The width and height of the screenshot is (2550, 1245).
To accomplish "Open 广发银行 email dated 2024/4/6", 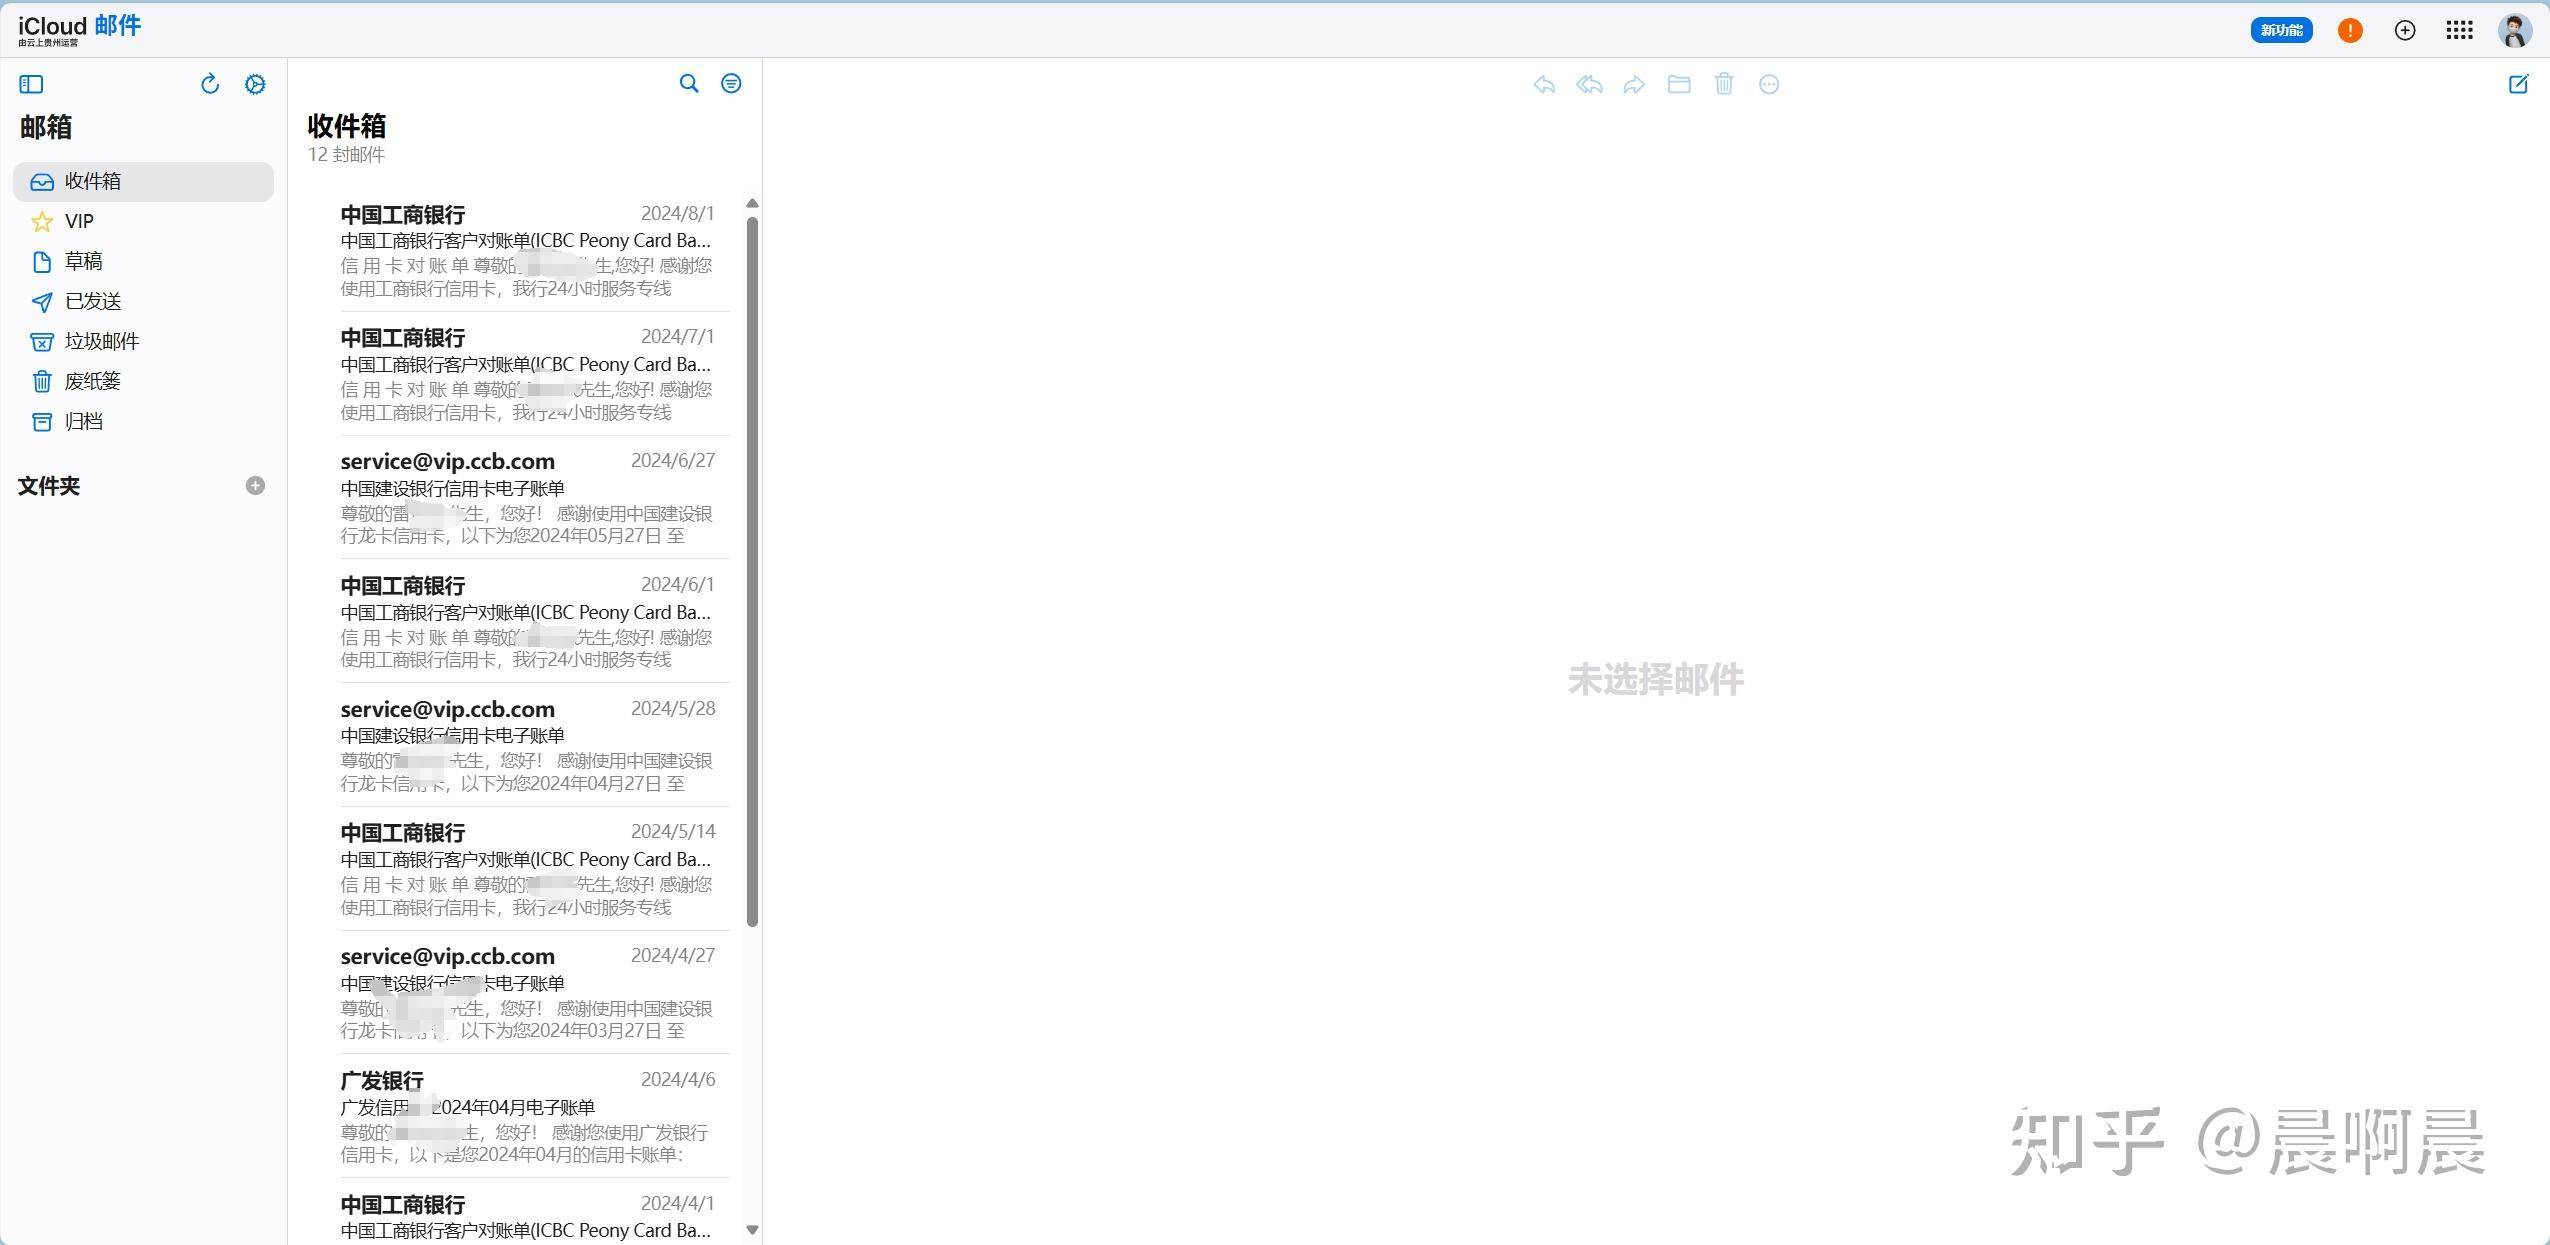I will point(527,1116).
